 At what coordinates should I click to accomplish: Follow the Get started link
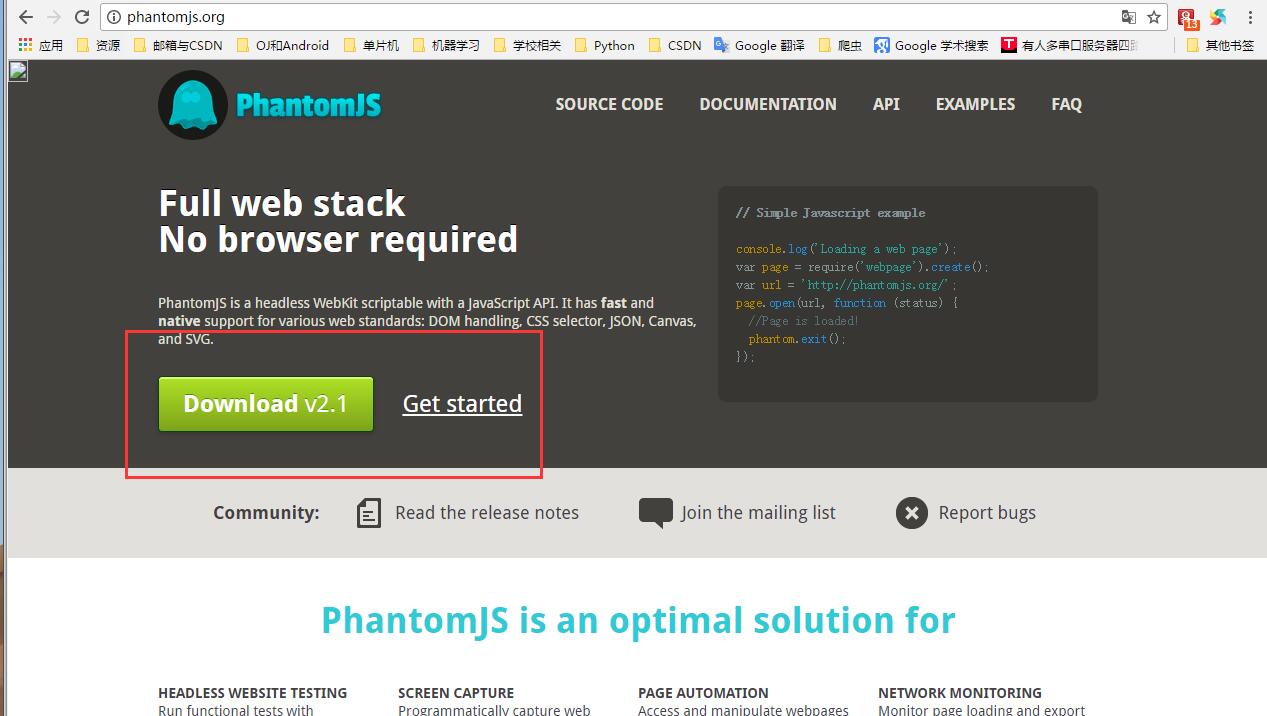pos(462,404)
